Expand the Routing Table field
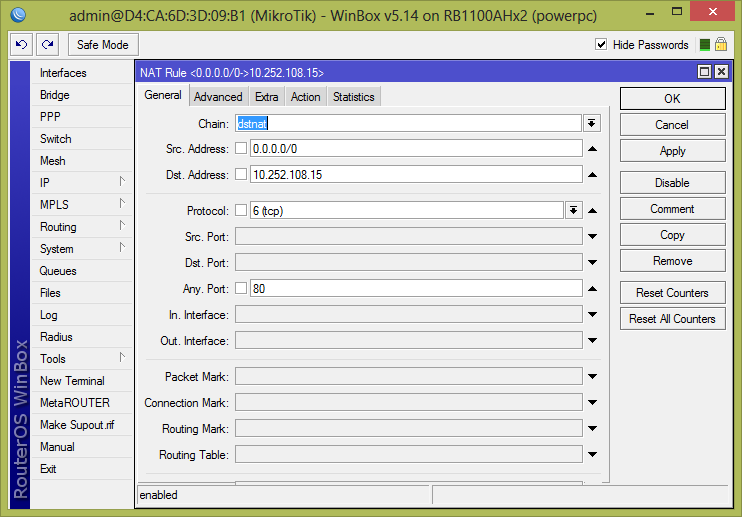742x517 pixels. point(592,455)
